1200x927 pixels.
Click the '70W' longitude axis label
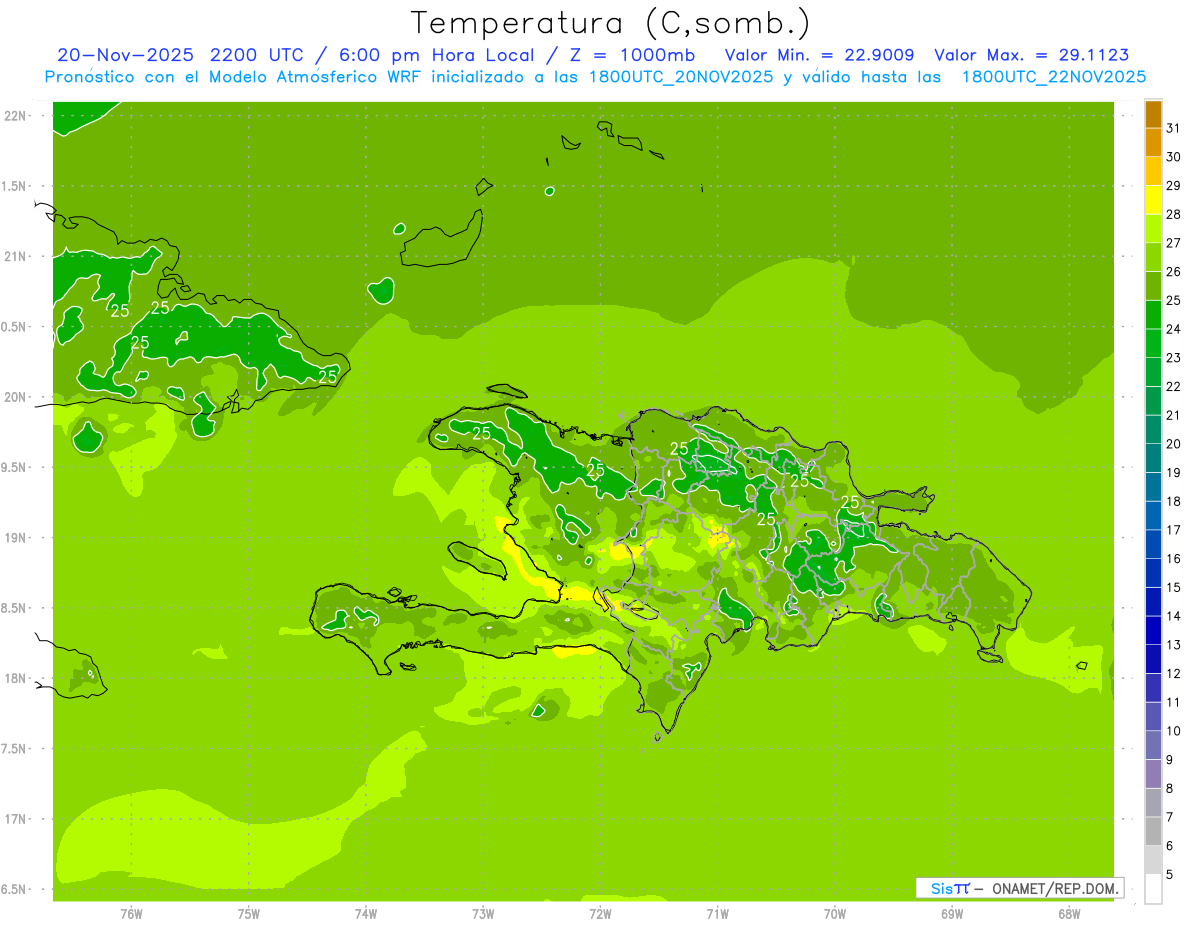tap(835, 914)
